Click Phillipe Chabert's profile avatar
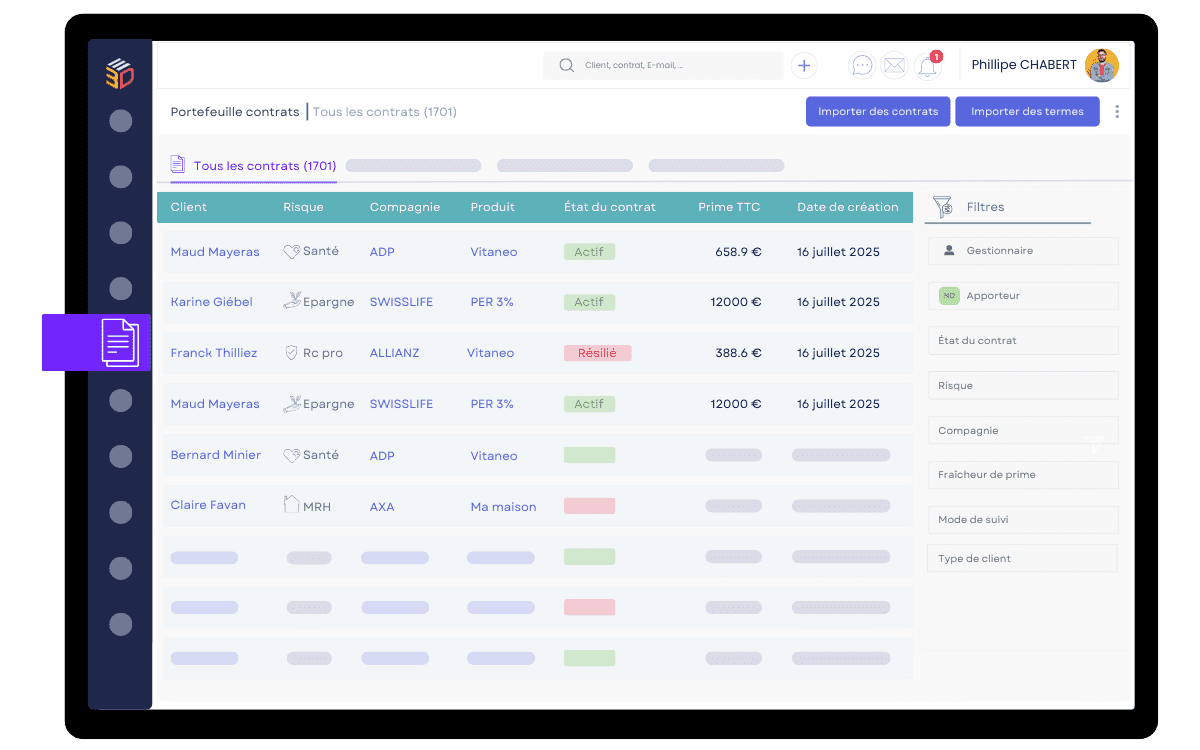This screenshot has width=1200, height=750. tap(1101, 65)
